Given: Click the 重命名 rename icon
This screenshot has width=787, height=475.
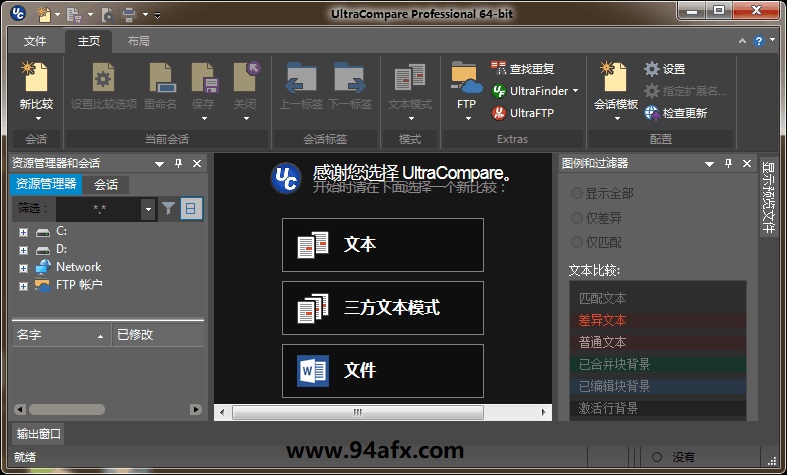Looking at the screenshot, I should (161, 77).
